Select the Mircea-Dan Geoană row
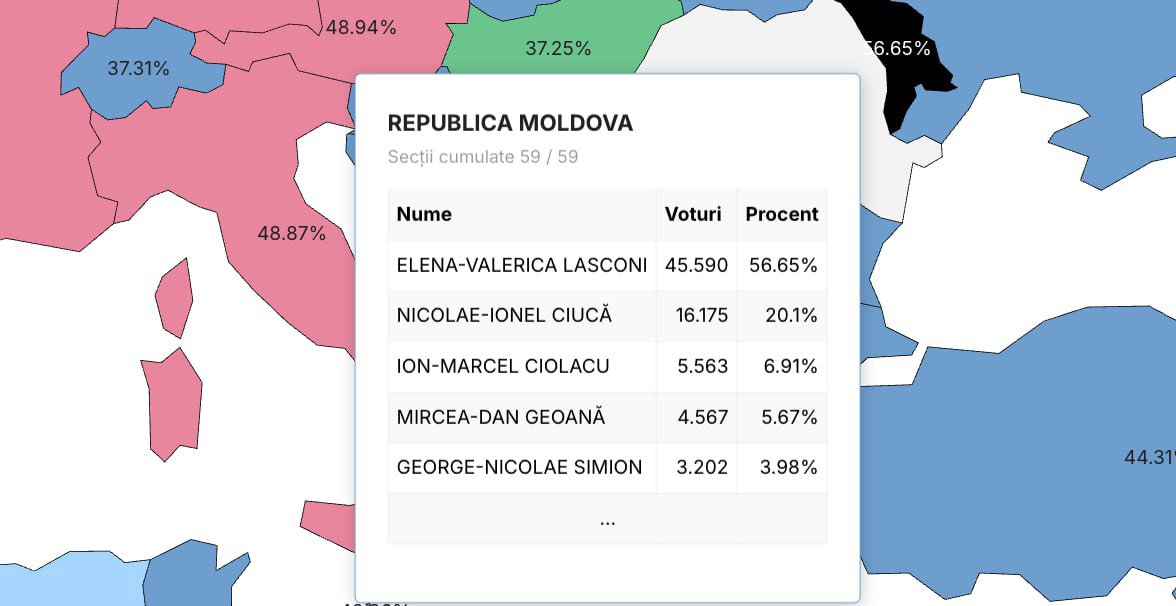Viewport: 1176px width, 606px height. click(x=608, y=417)
